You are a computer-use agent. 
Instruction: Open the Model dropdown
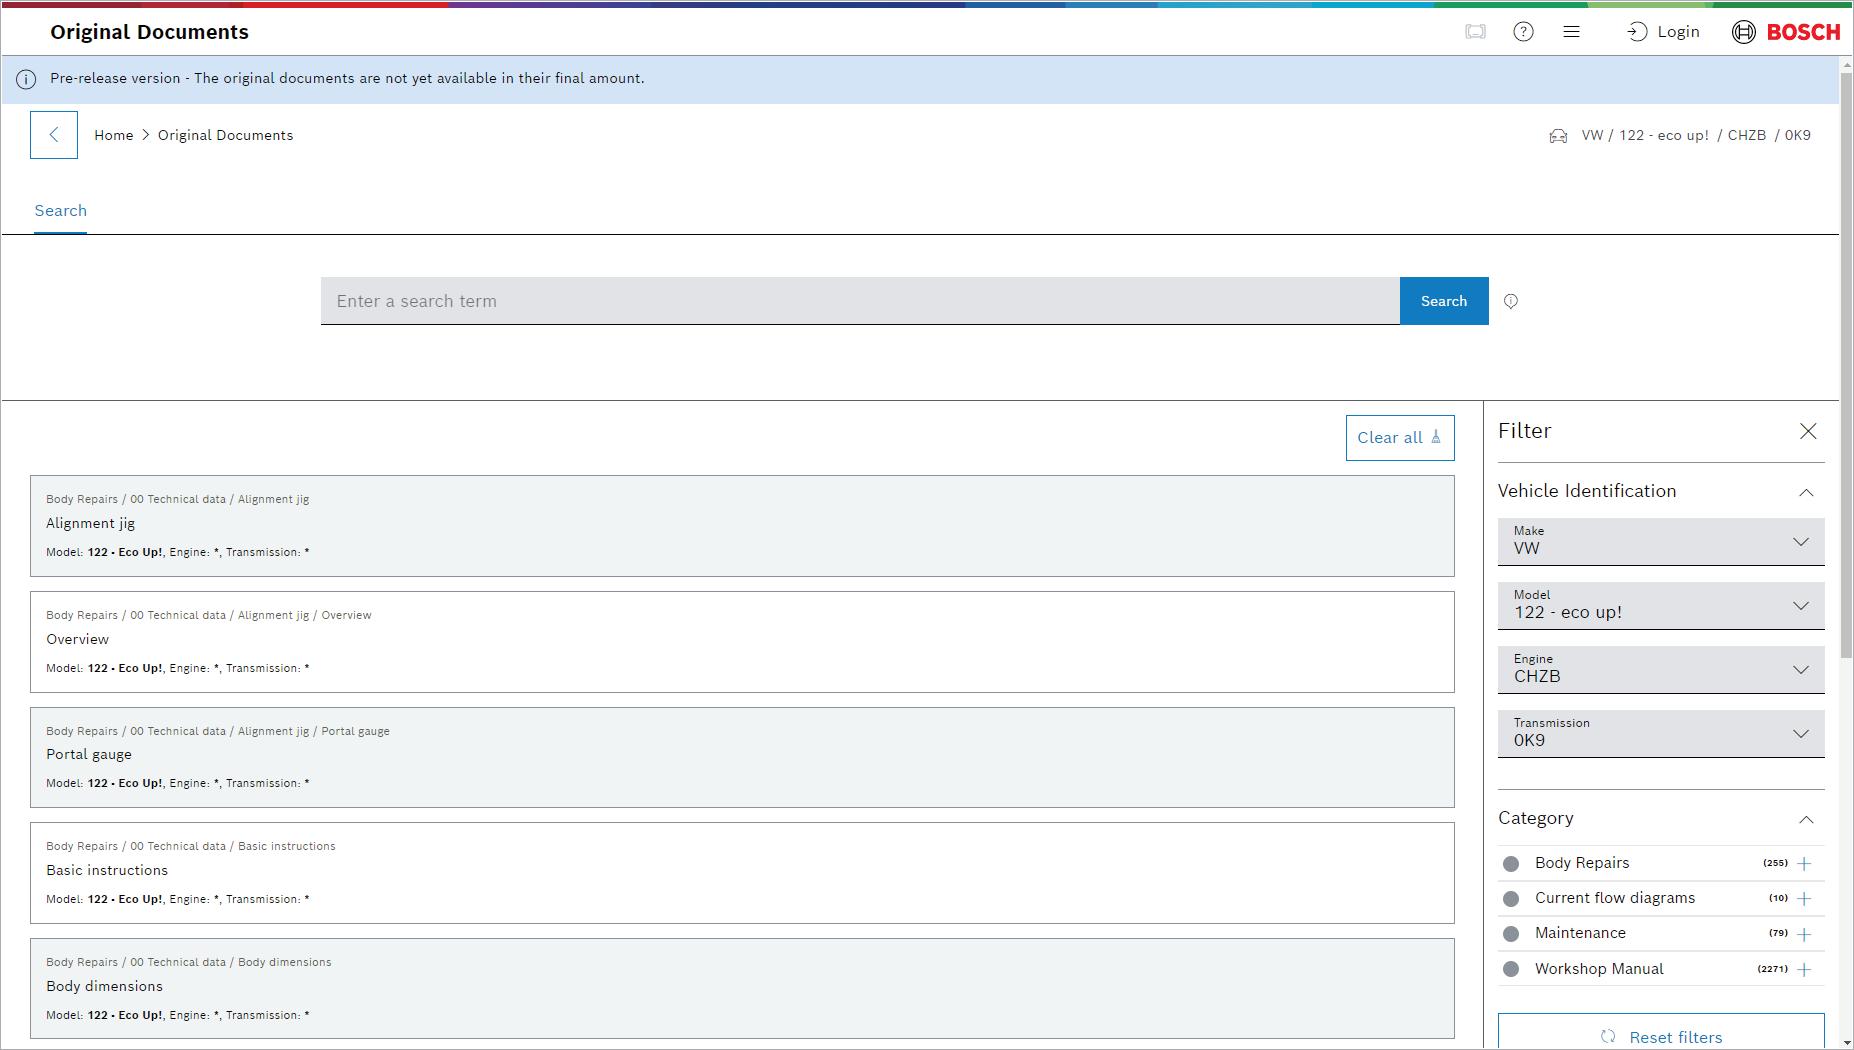click(x=1661, y=605)
